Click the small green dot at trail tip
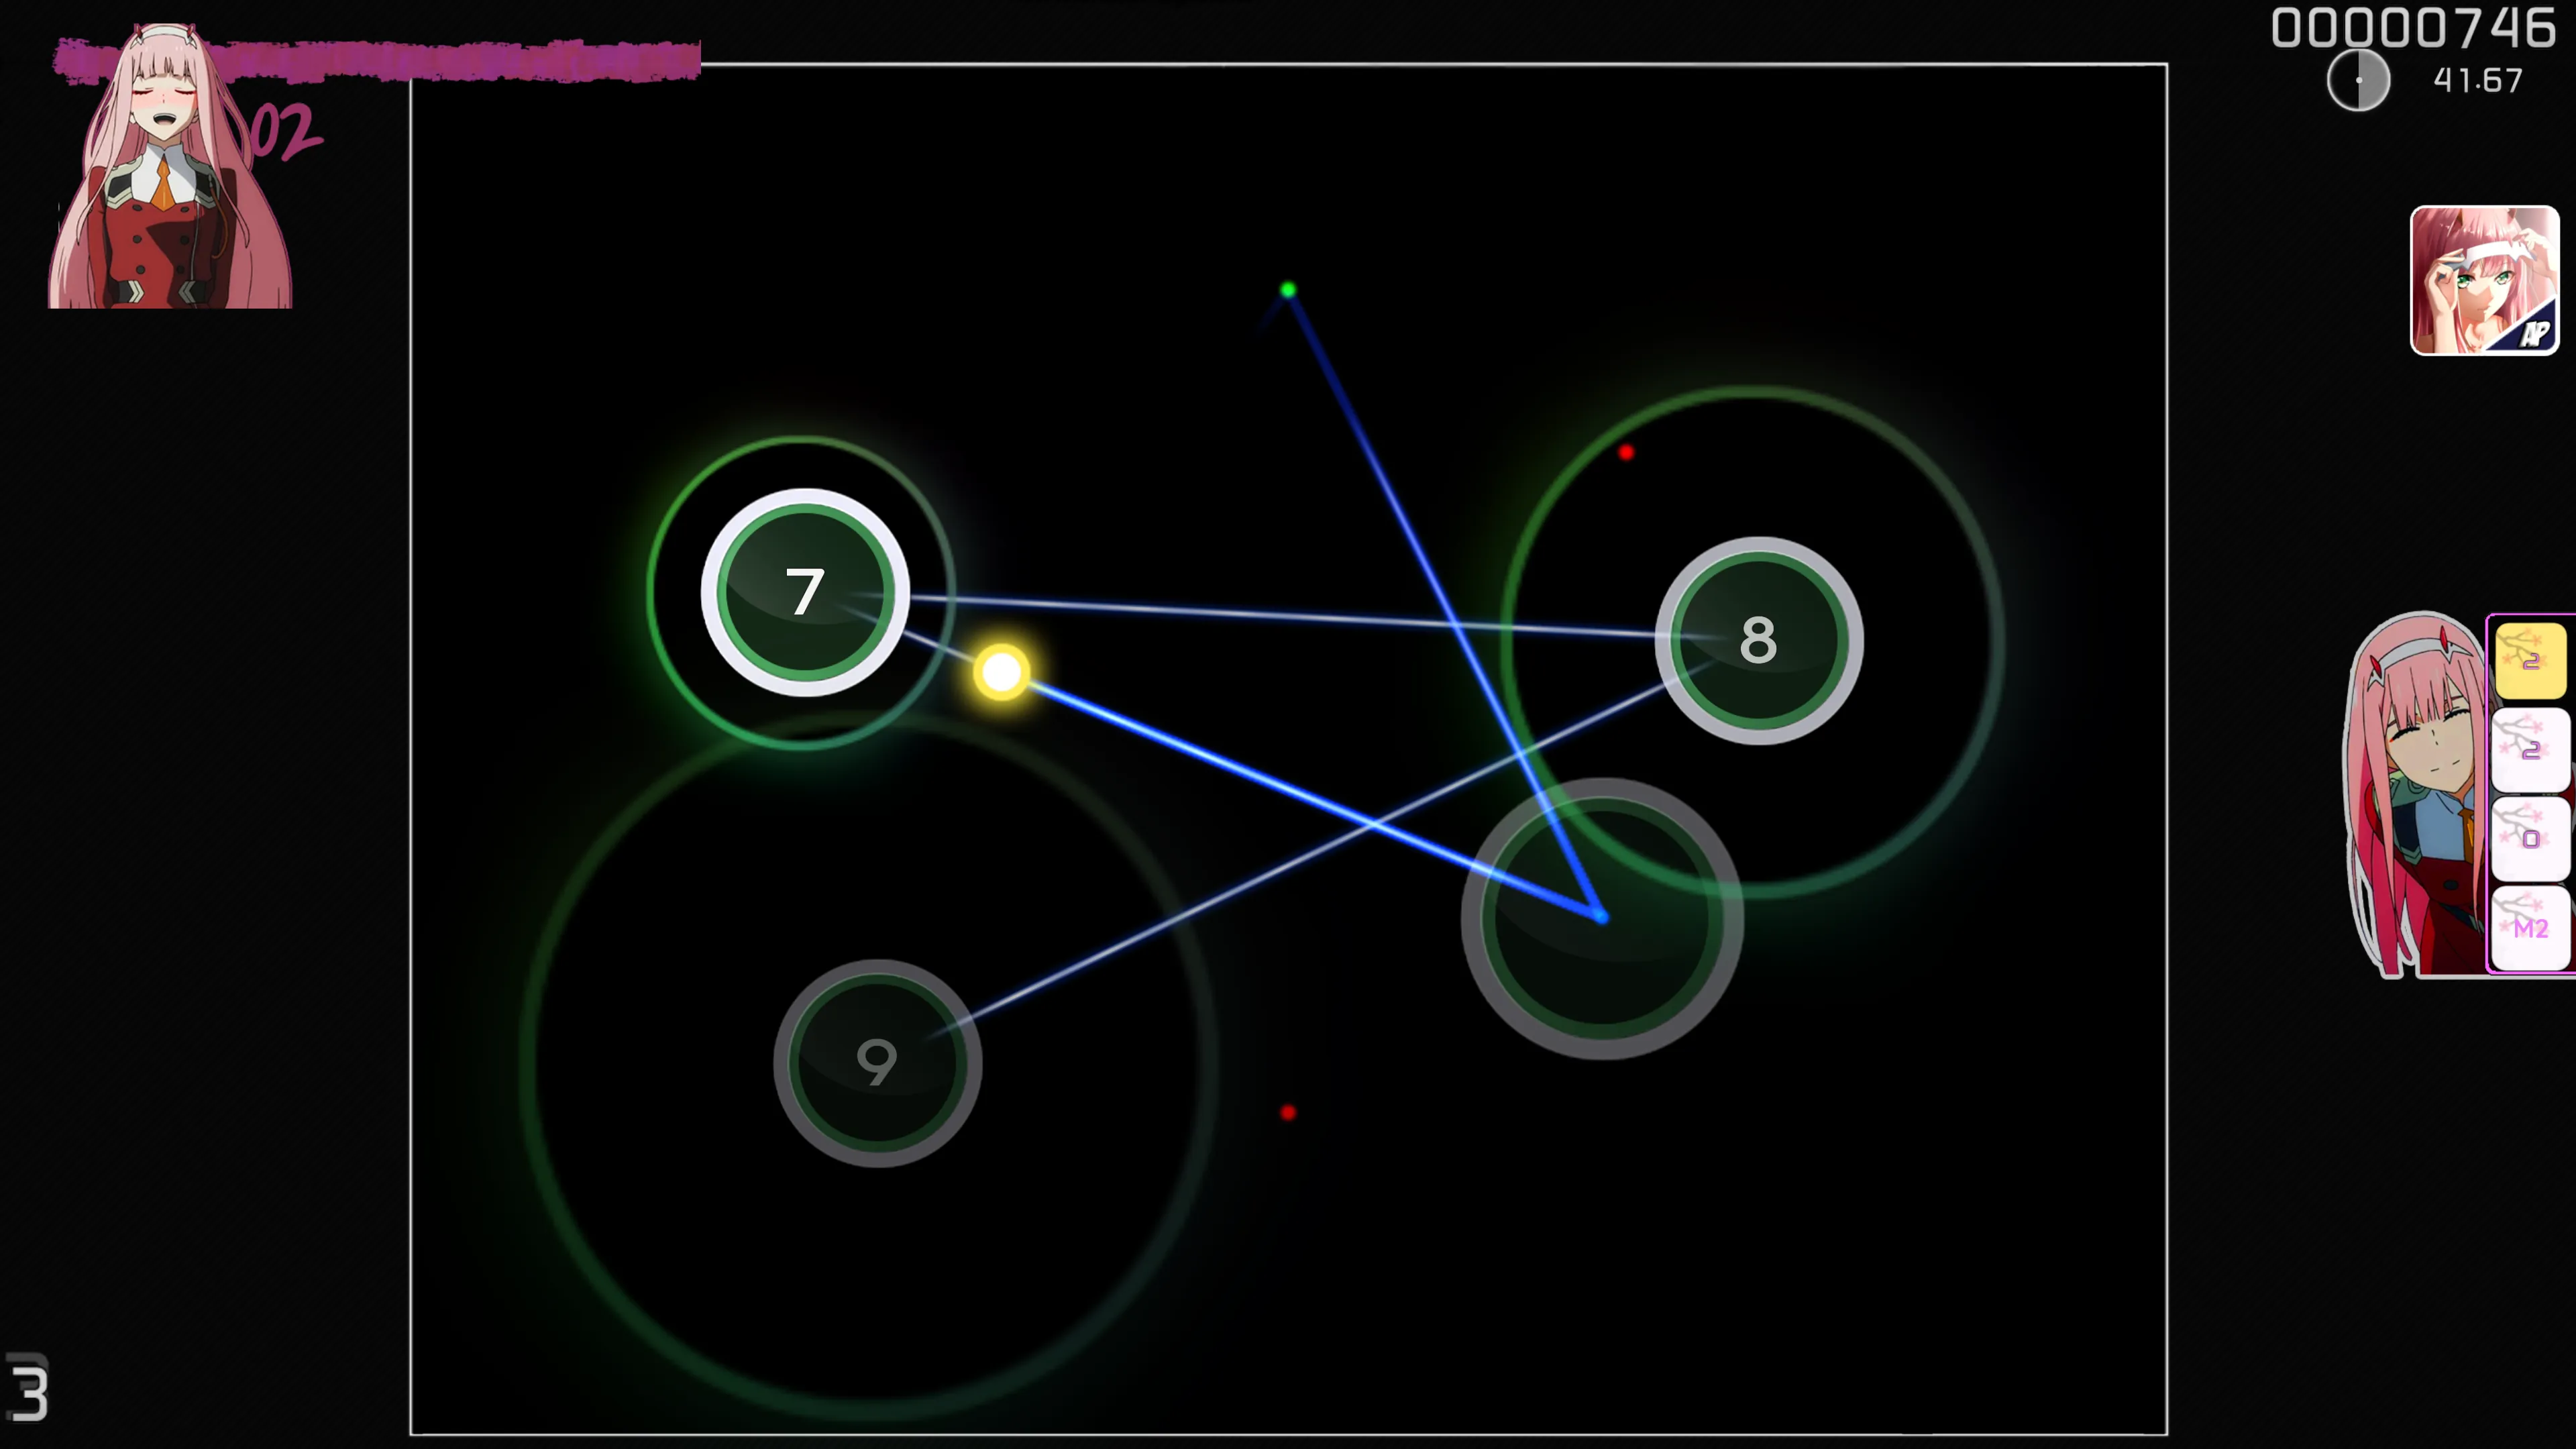This screenshot has height=1449, width=2576. pyautogui.click(x=1288, y=290)
